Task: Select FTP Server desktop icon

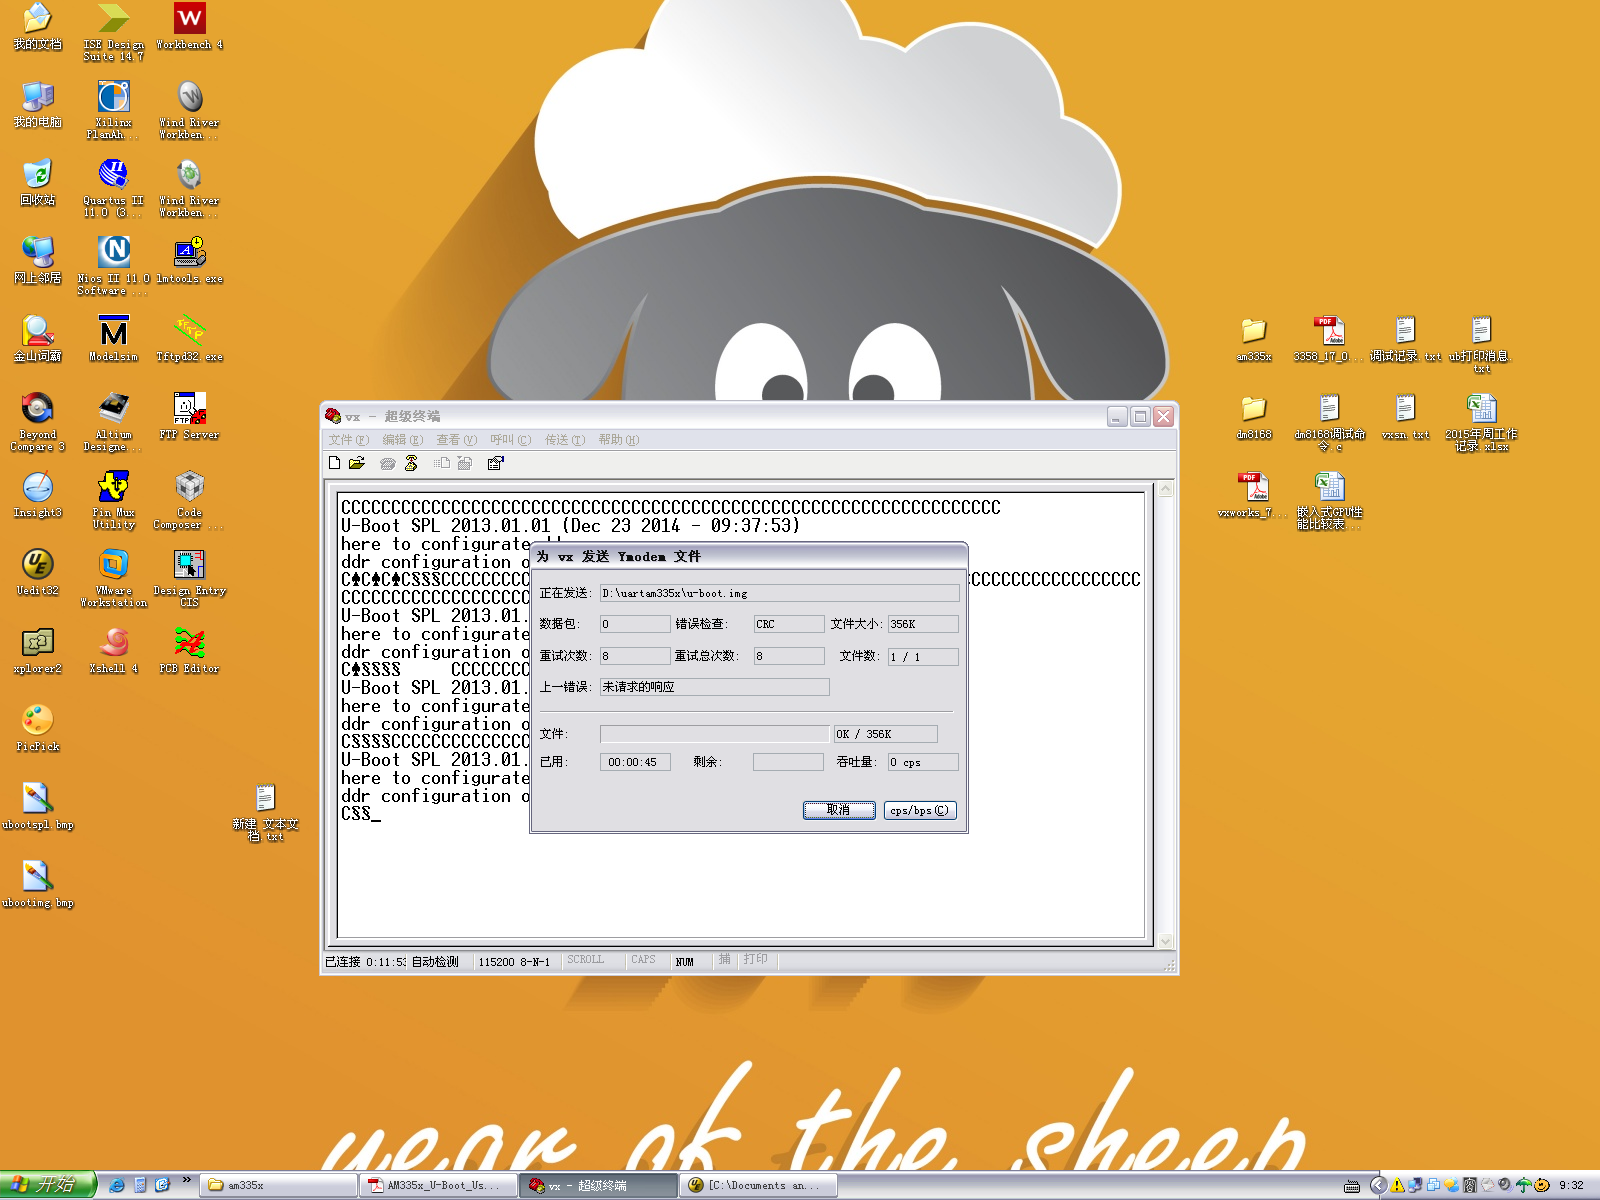Action: 189,417
